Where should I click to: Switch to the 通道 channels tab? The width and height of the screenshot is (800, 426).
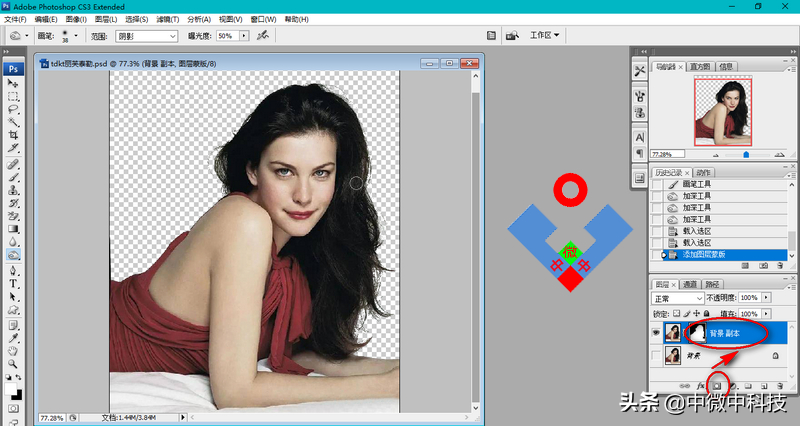click(x=690, y=284)
